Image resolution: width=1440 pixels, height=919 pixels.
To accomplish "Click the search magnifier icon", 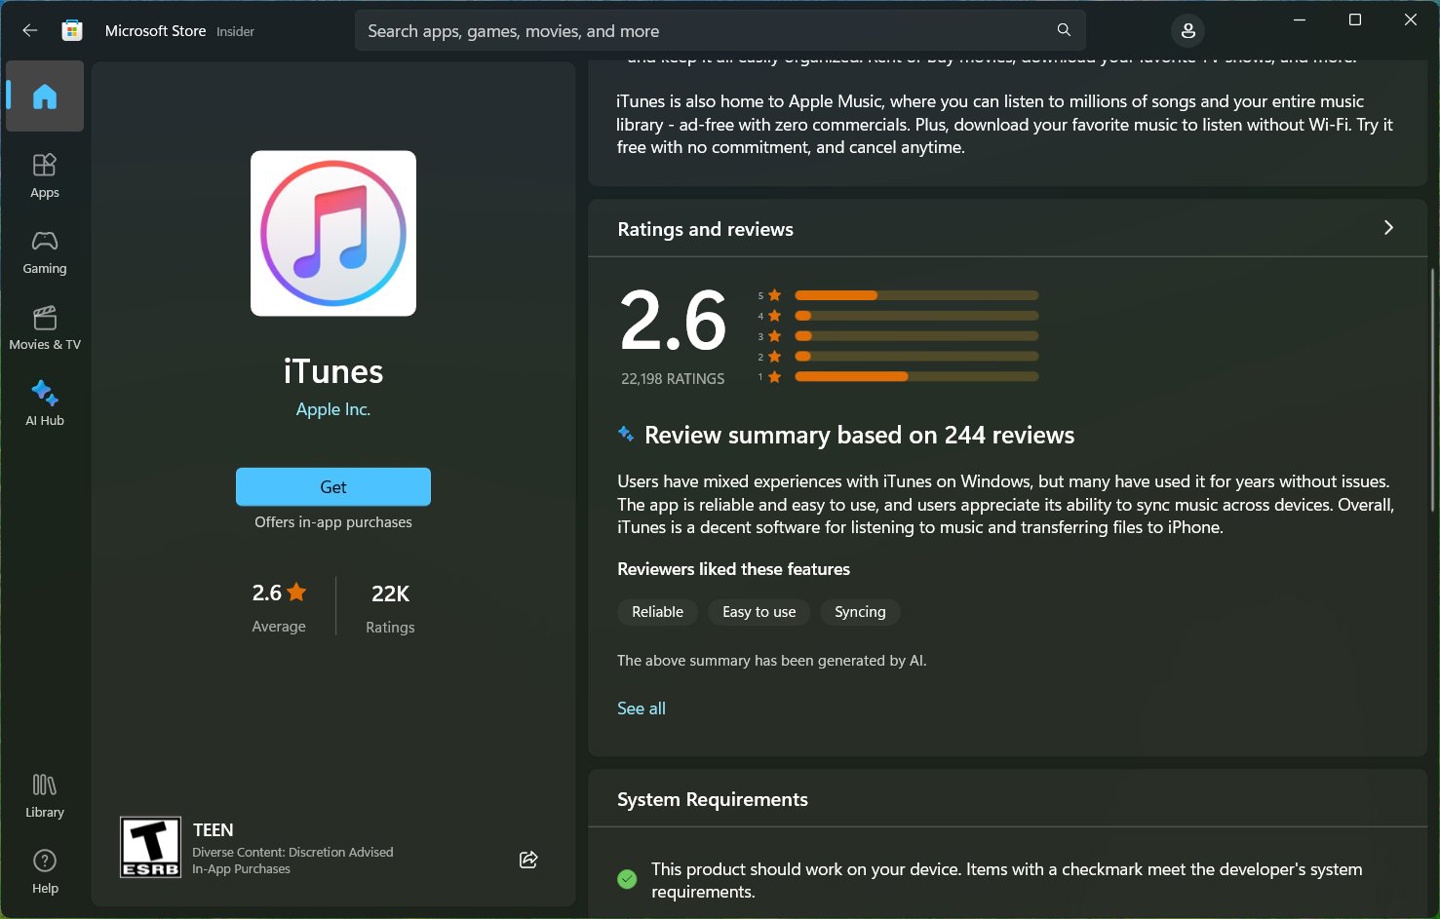I will click(1064, 31).
